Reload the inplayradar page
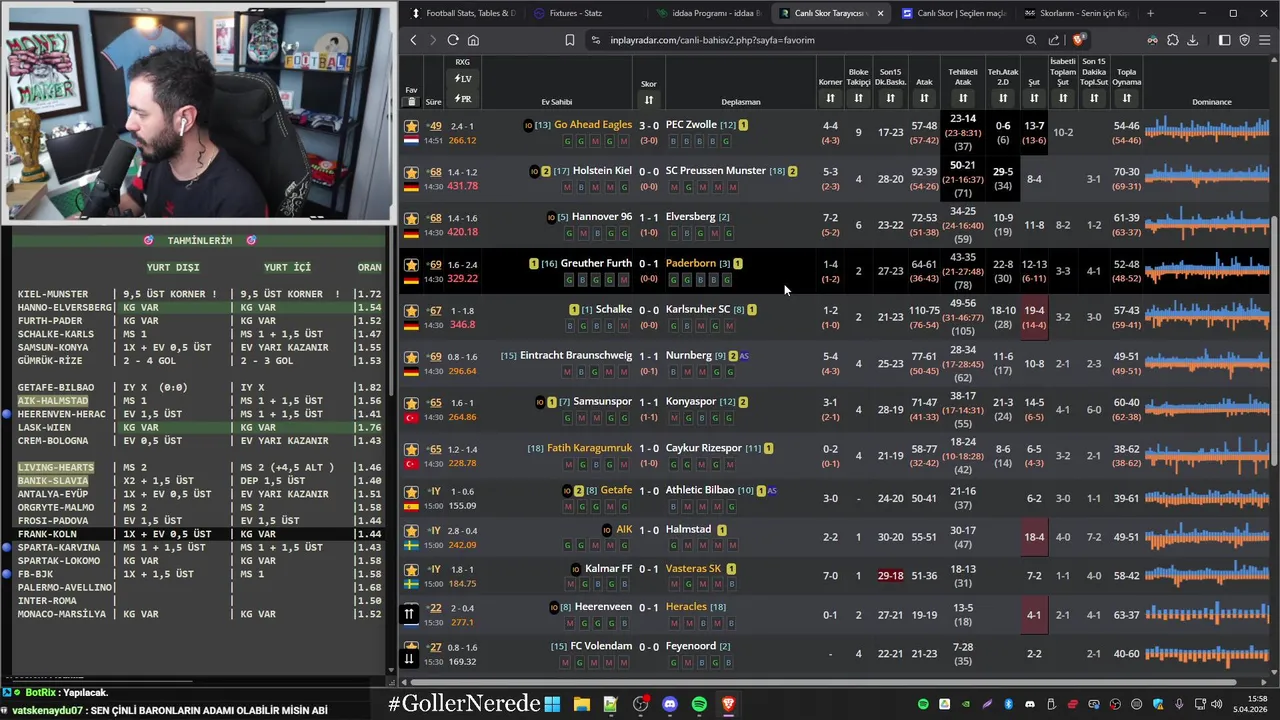Image resolution: width=1280 pixels, height=720 pixels. coord(453,40)
